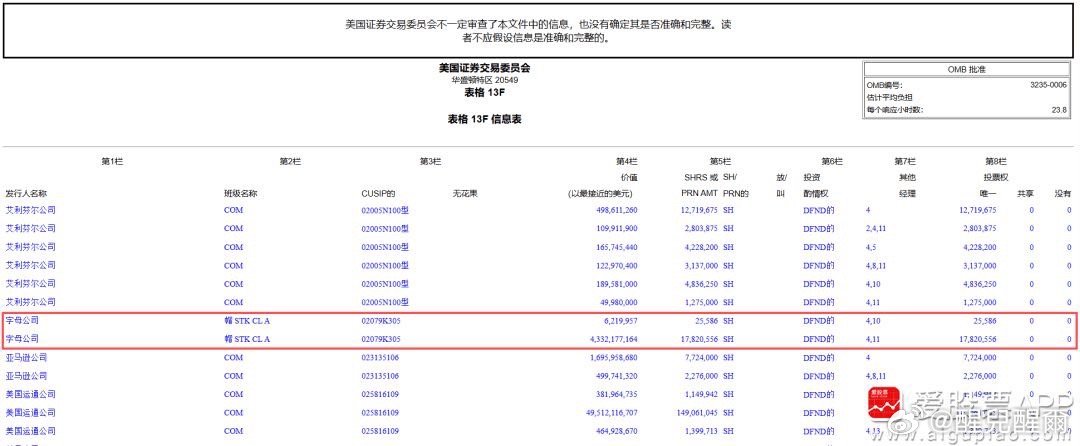Select the value 499,741,320

tap(616, 376)
